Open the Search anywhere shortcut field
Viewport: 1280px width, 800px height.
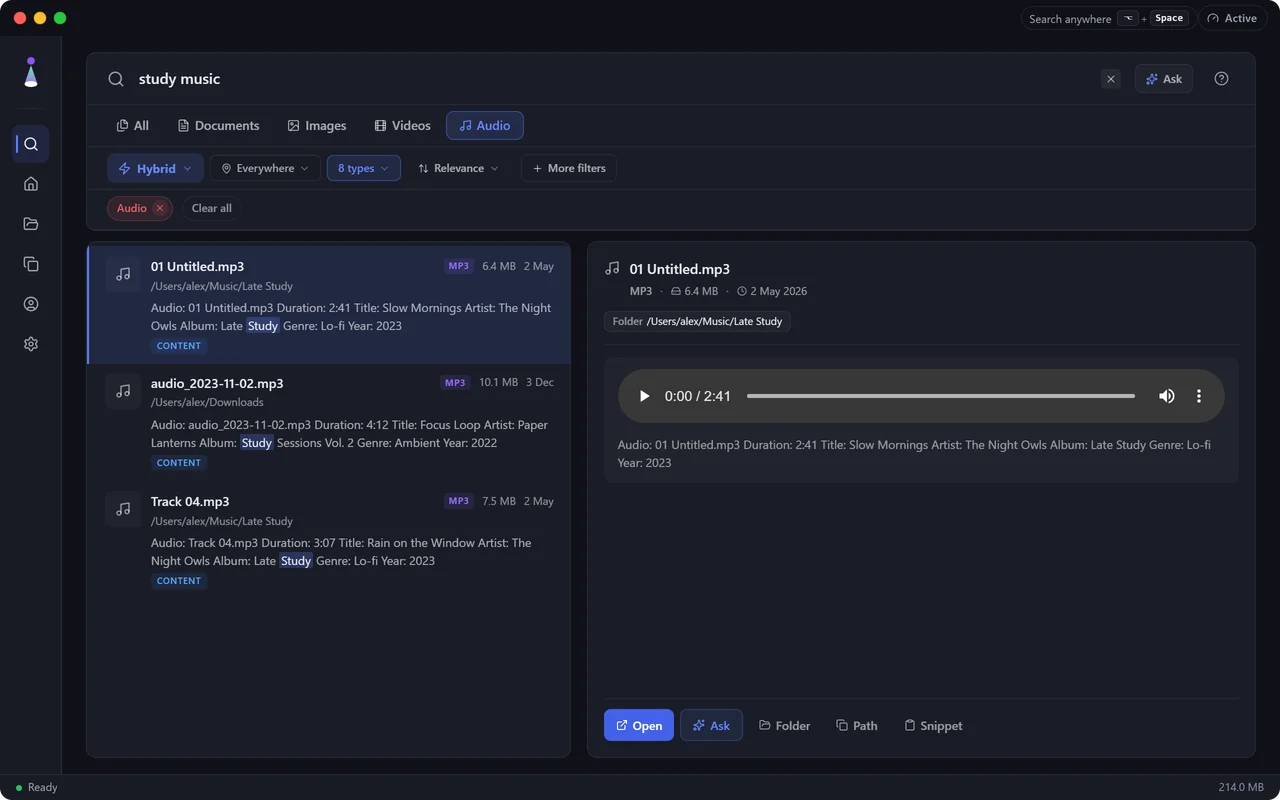click(1107, 18)
